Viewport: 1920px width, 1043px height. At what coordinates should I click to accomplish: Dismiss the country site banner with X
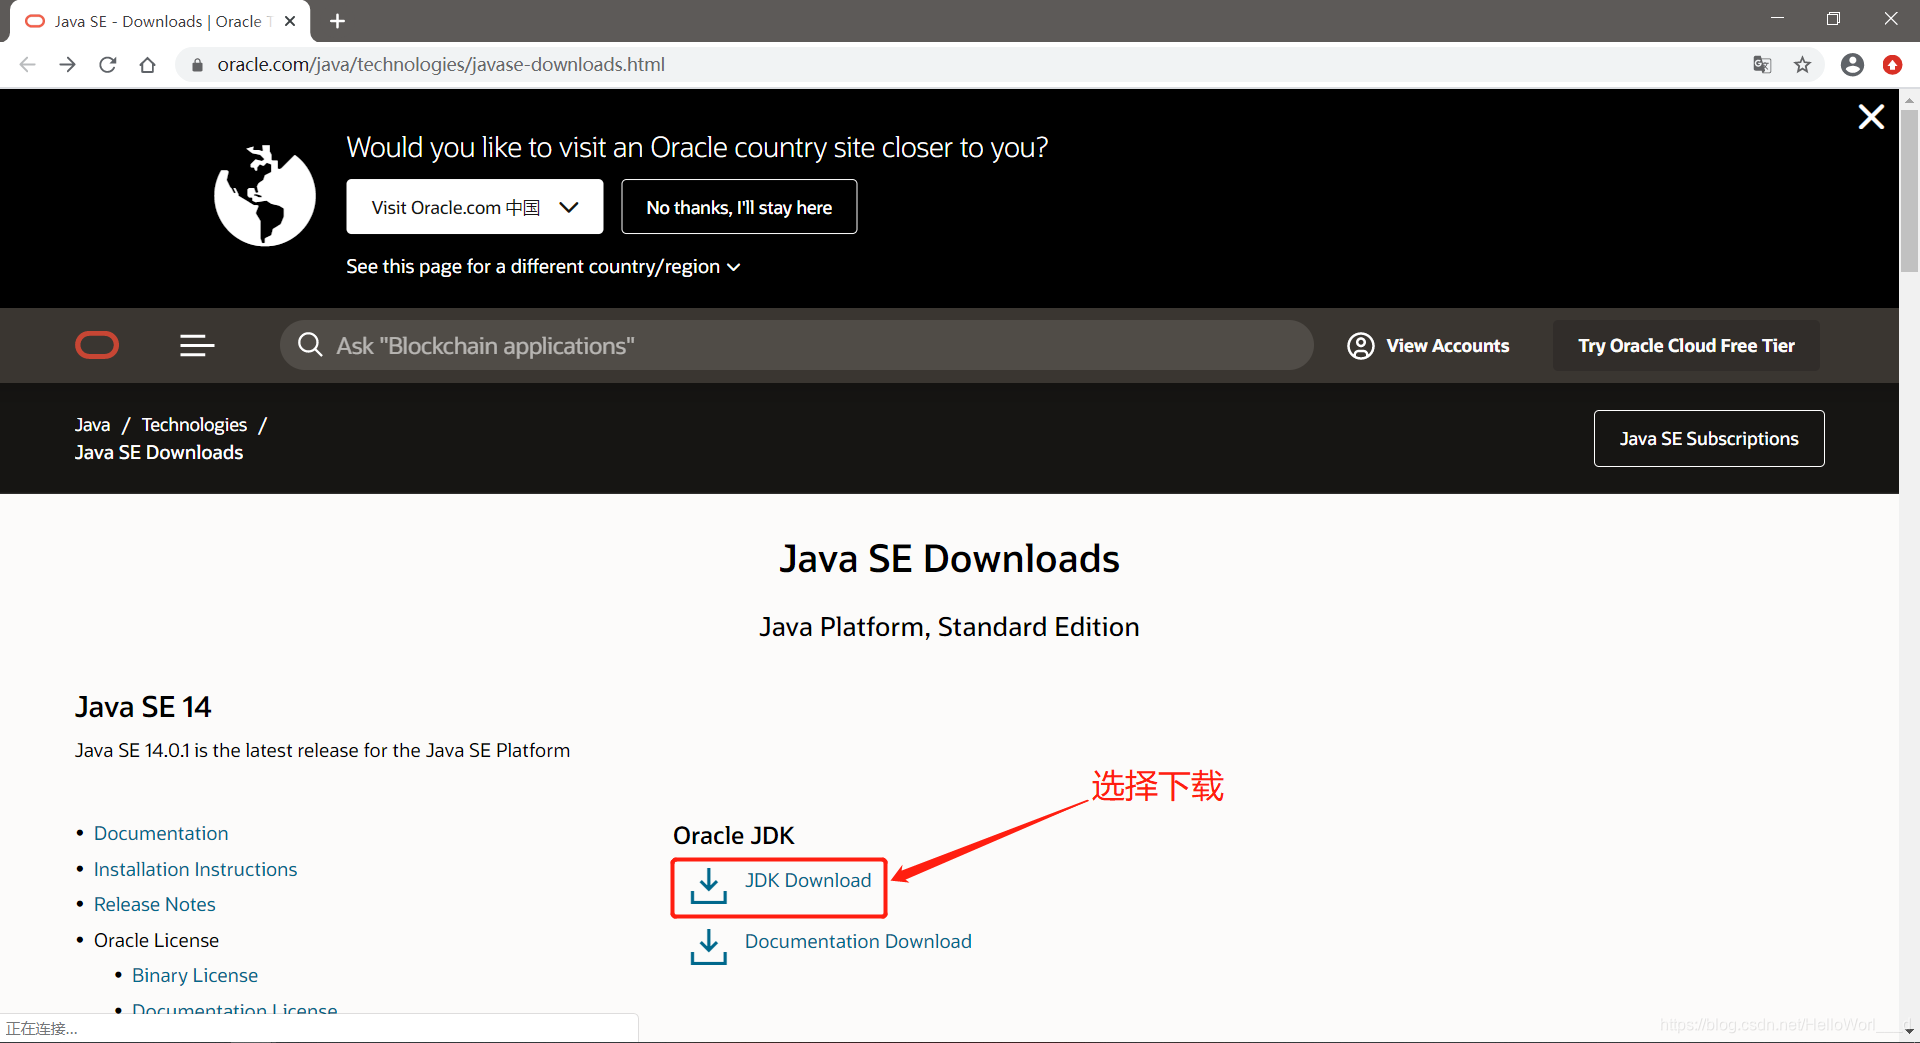pyautogui.click(x=1871, y=117)
